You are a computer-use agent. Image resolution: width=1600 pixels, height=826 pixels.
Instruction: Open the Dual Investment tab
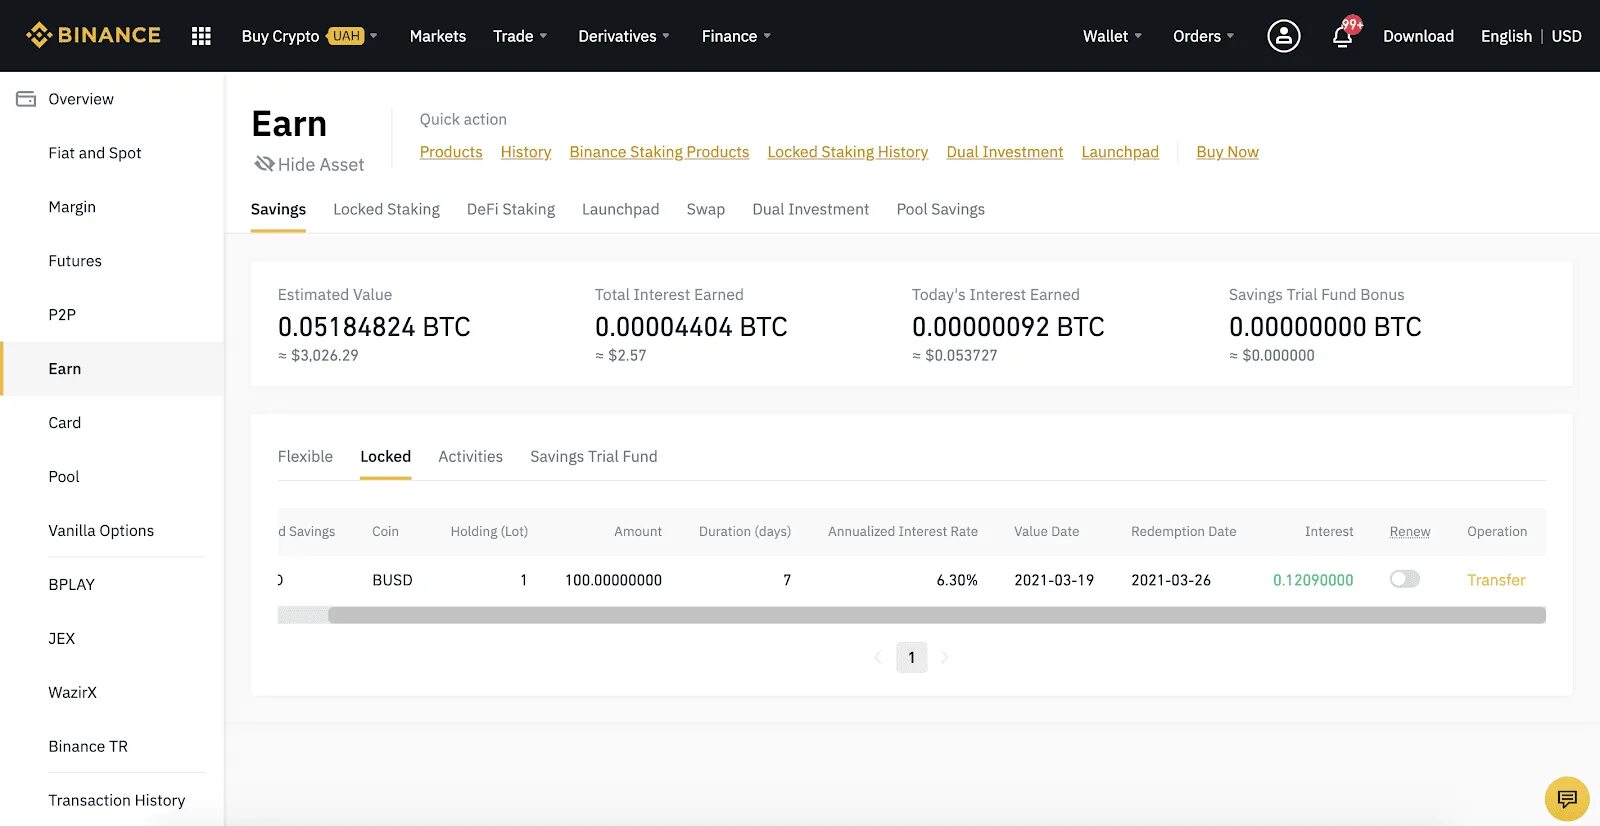pyautogui.click(x=811, y=209)
